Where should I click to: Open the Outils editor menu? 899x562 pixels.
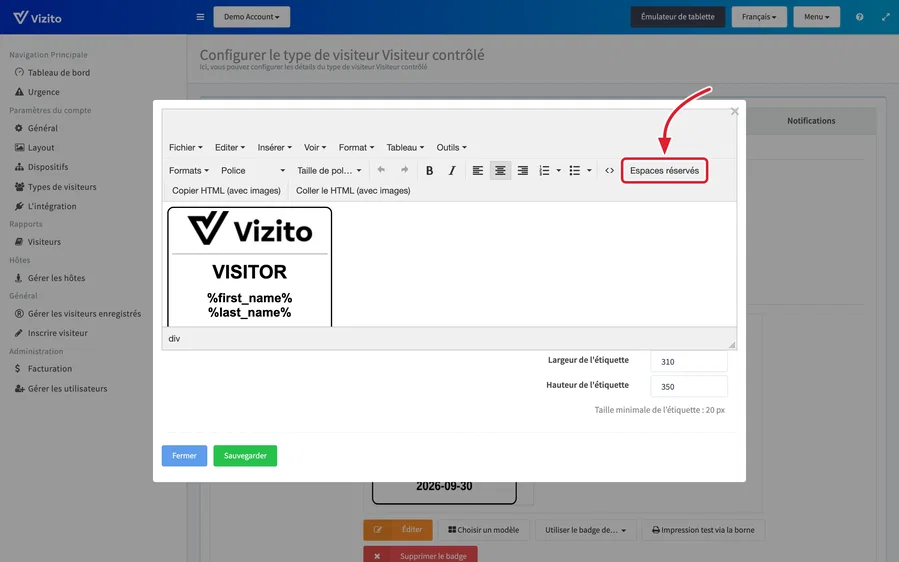pyautogui.click(x=452, y=147)
